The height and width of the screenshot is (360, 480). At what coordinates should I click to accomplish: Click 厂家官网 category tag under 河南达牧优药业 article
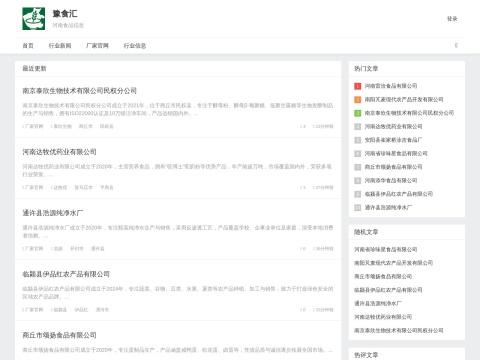point(33,187)
